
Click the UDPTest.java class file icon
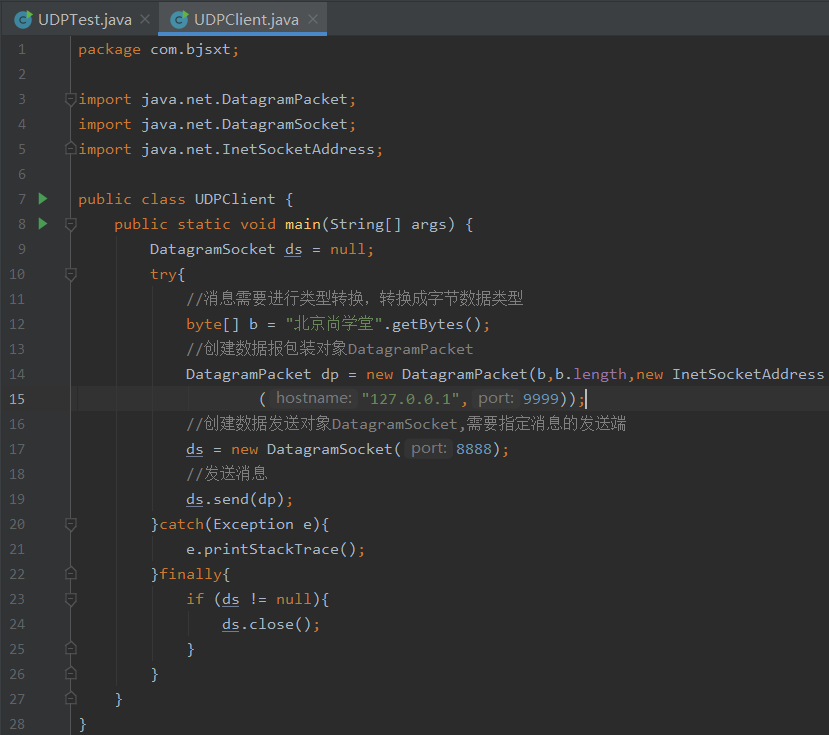pyautogui.click(x=23, y=20)
